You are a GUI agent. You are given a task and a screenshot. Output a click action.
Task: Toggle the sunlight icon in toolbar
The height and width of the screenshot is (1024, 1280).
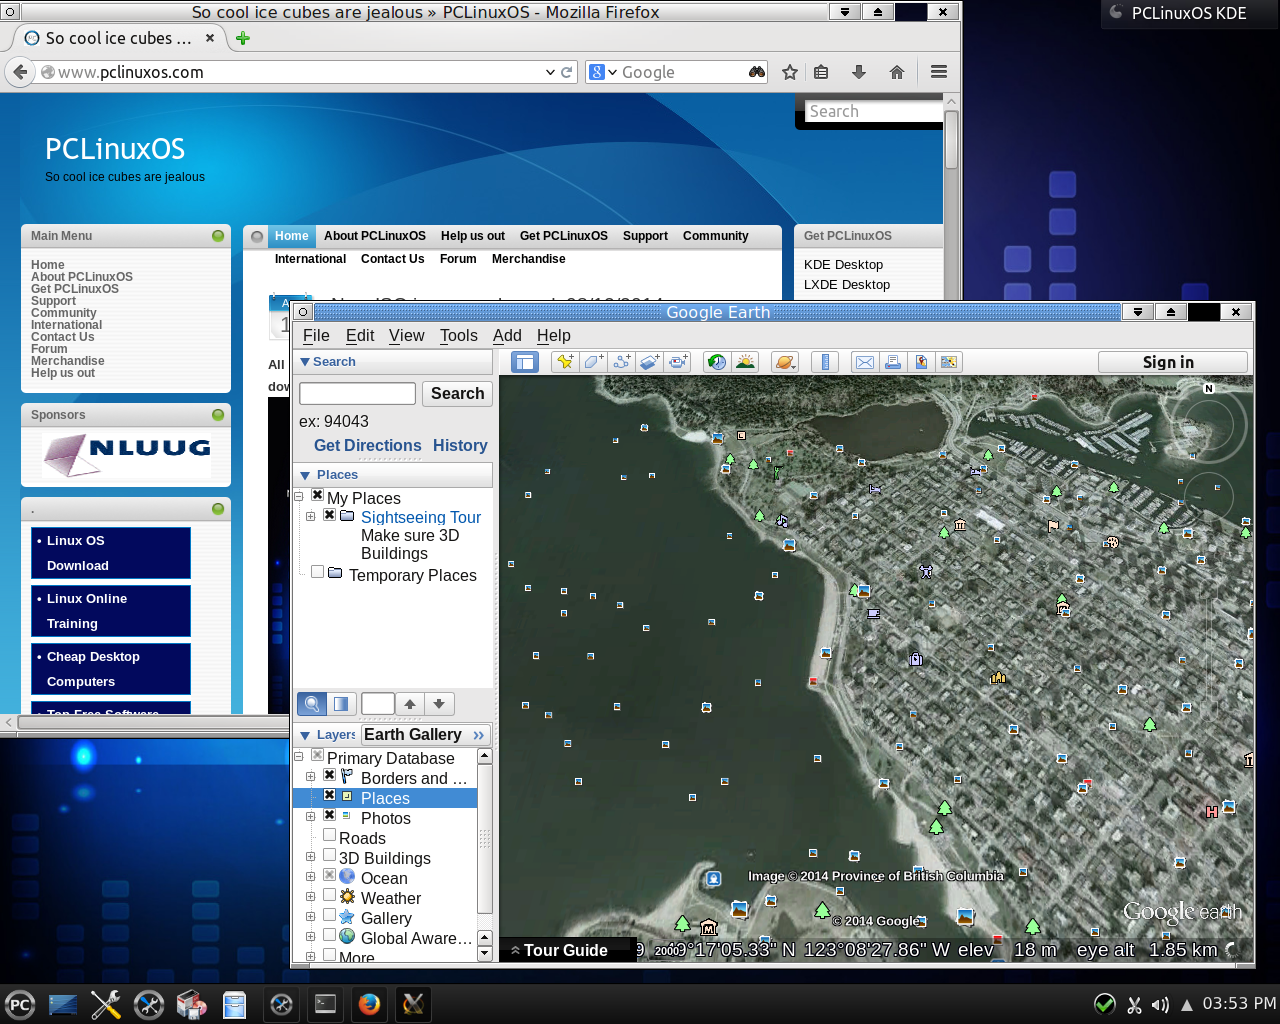[x=745, y=362]
